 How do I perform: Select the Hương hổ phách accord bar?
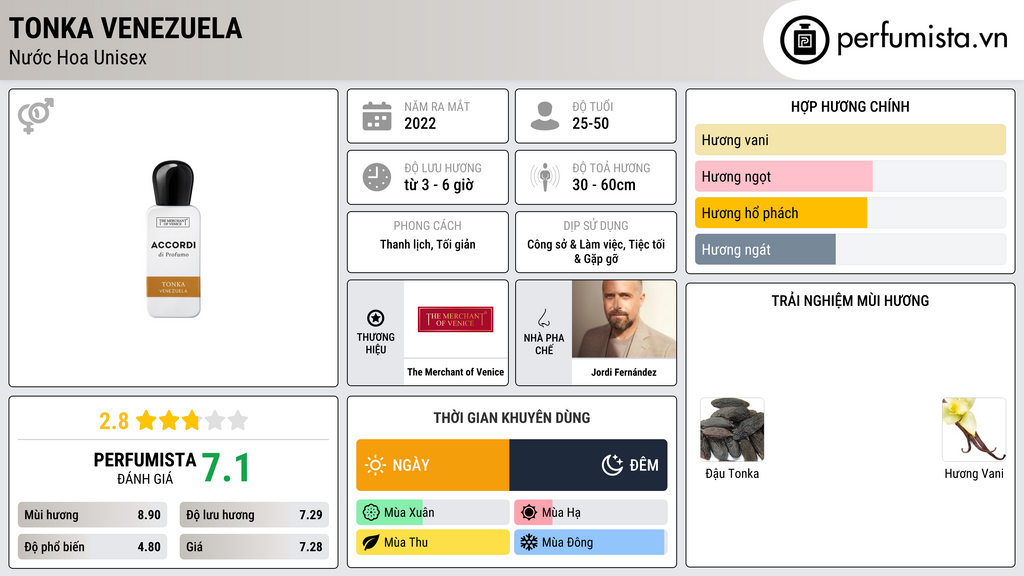tap(850, 213)
